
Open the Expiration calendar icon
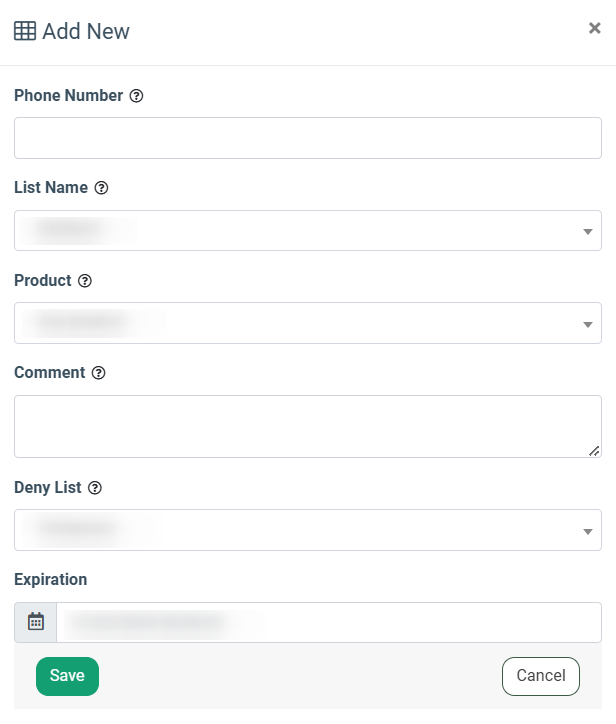click(36, 622)
